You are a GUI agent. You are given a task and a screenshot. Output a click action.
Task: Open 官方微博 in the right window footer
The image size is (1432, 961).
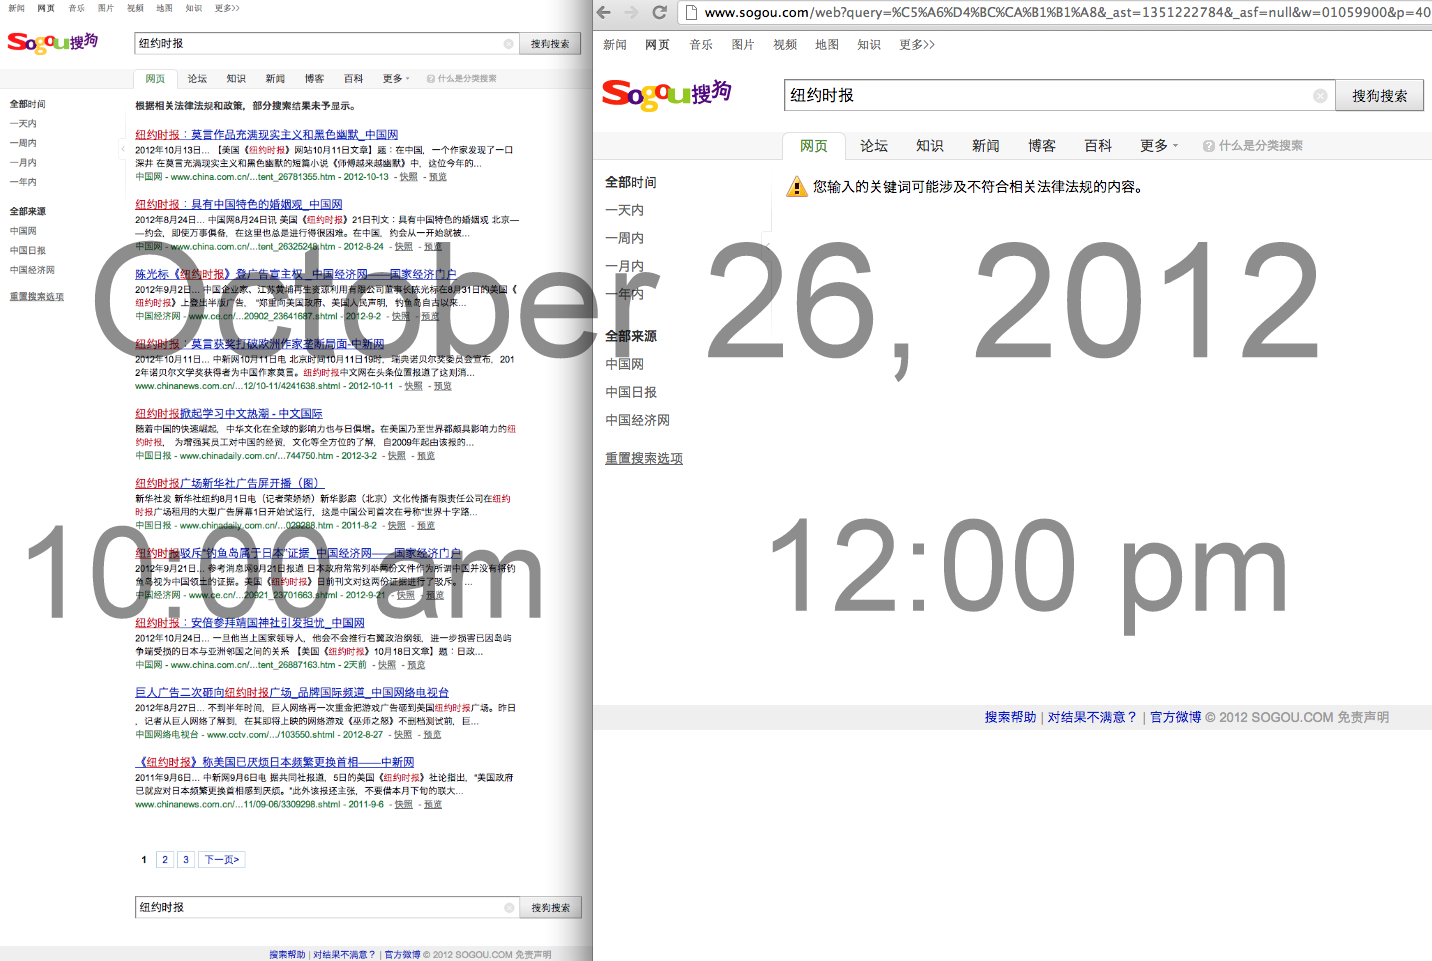click(x=1176, y=718)
